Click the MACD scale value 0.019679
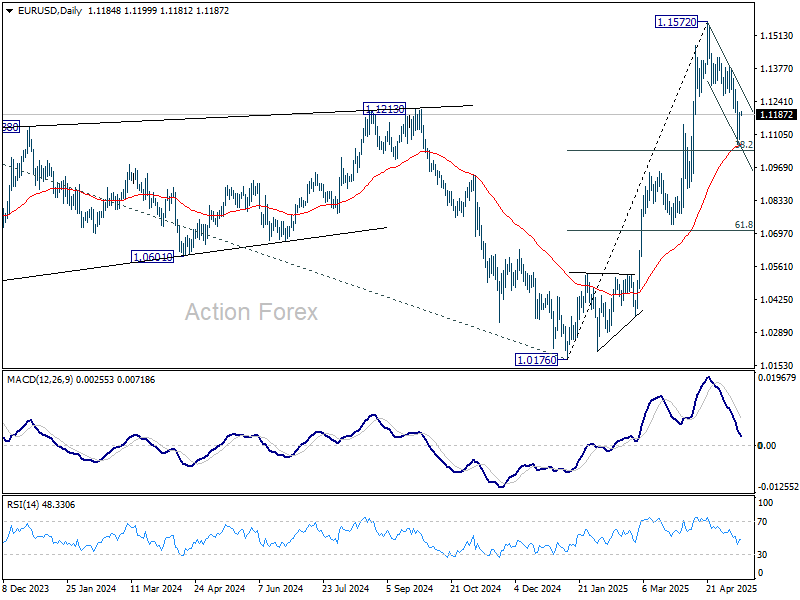800x600 pixels. tap(777, 378)
